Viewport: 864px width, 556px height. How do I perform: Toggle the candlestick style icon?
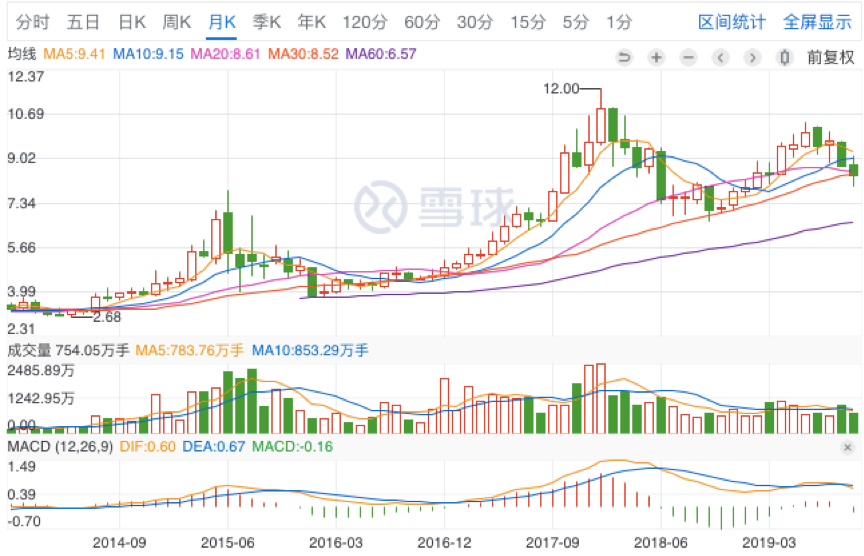click(x=785, y=57)
